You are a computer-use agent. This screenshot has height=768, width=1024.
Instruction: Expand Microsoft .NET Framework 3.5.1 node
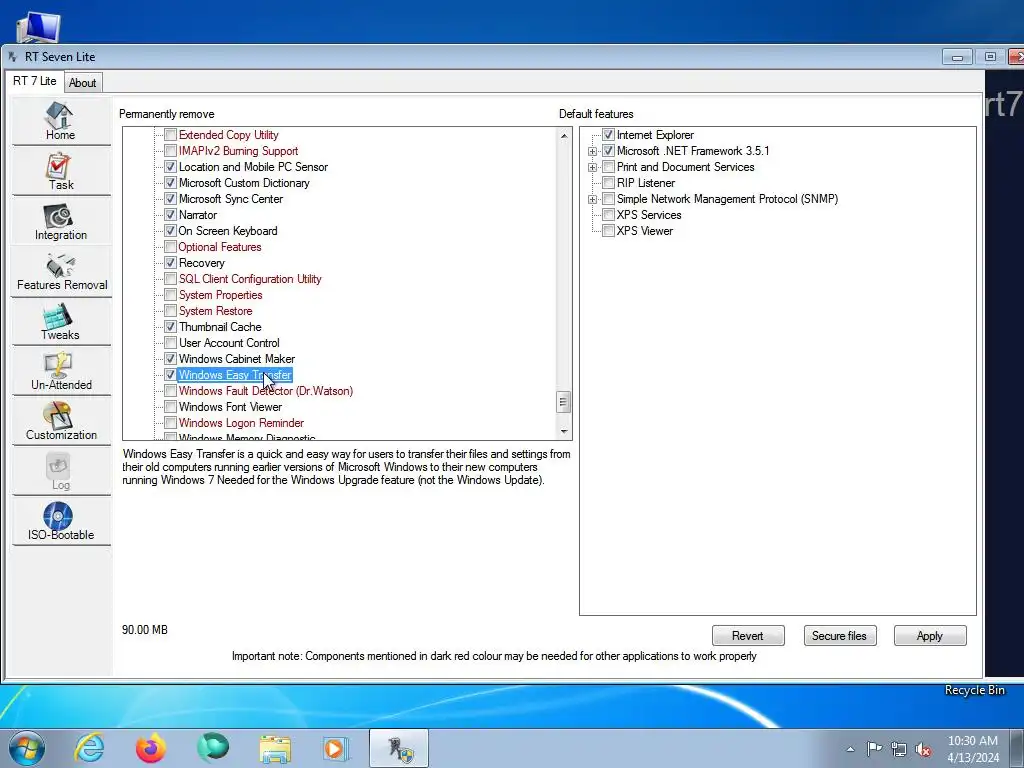point(592,151)
